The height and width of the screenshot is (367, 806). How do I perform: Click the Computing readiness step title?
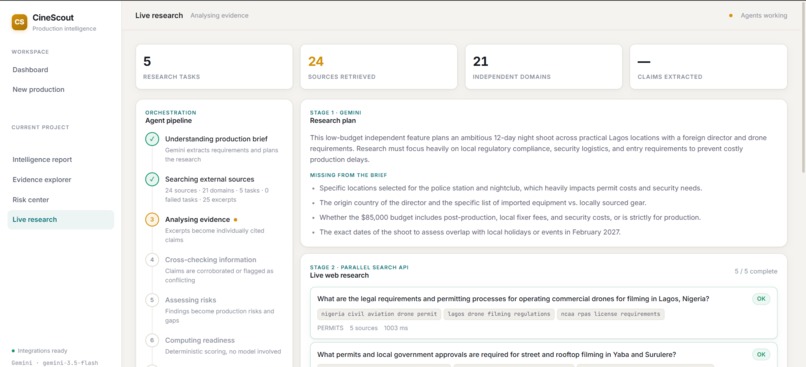199,340
